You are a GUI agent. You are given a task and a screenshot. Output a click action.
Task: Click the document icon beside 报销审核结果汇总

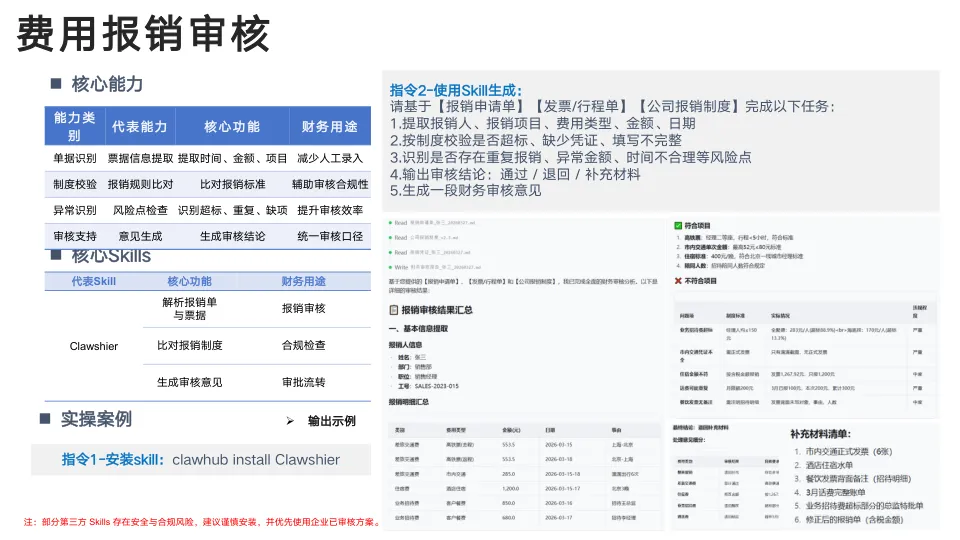394,310
